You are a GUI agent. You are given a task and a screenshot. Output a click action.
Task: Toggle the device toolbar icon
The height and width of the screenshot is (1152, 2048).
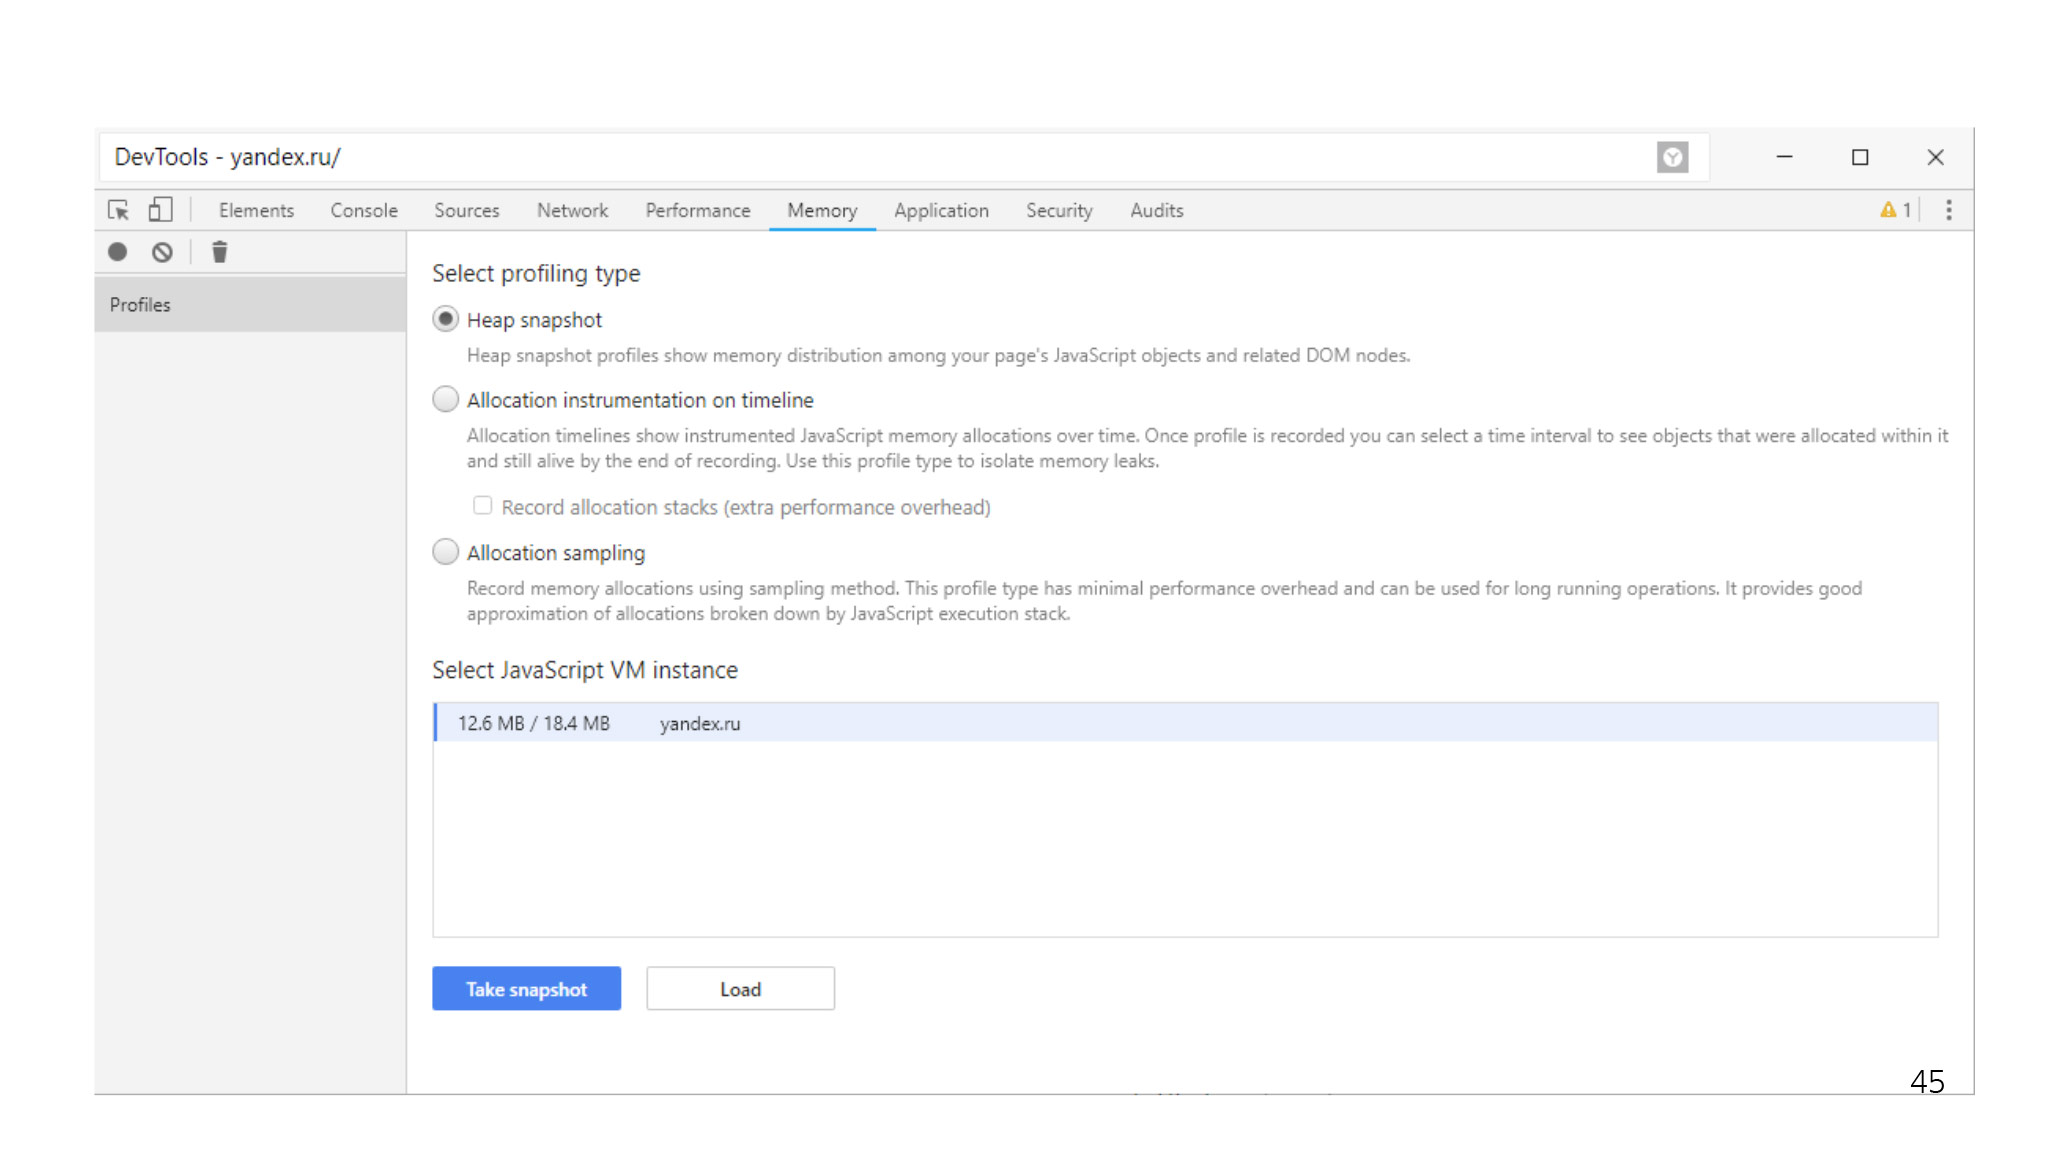coord(160,210)
